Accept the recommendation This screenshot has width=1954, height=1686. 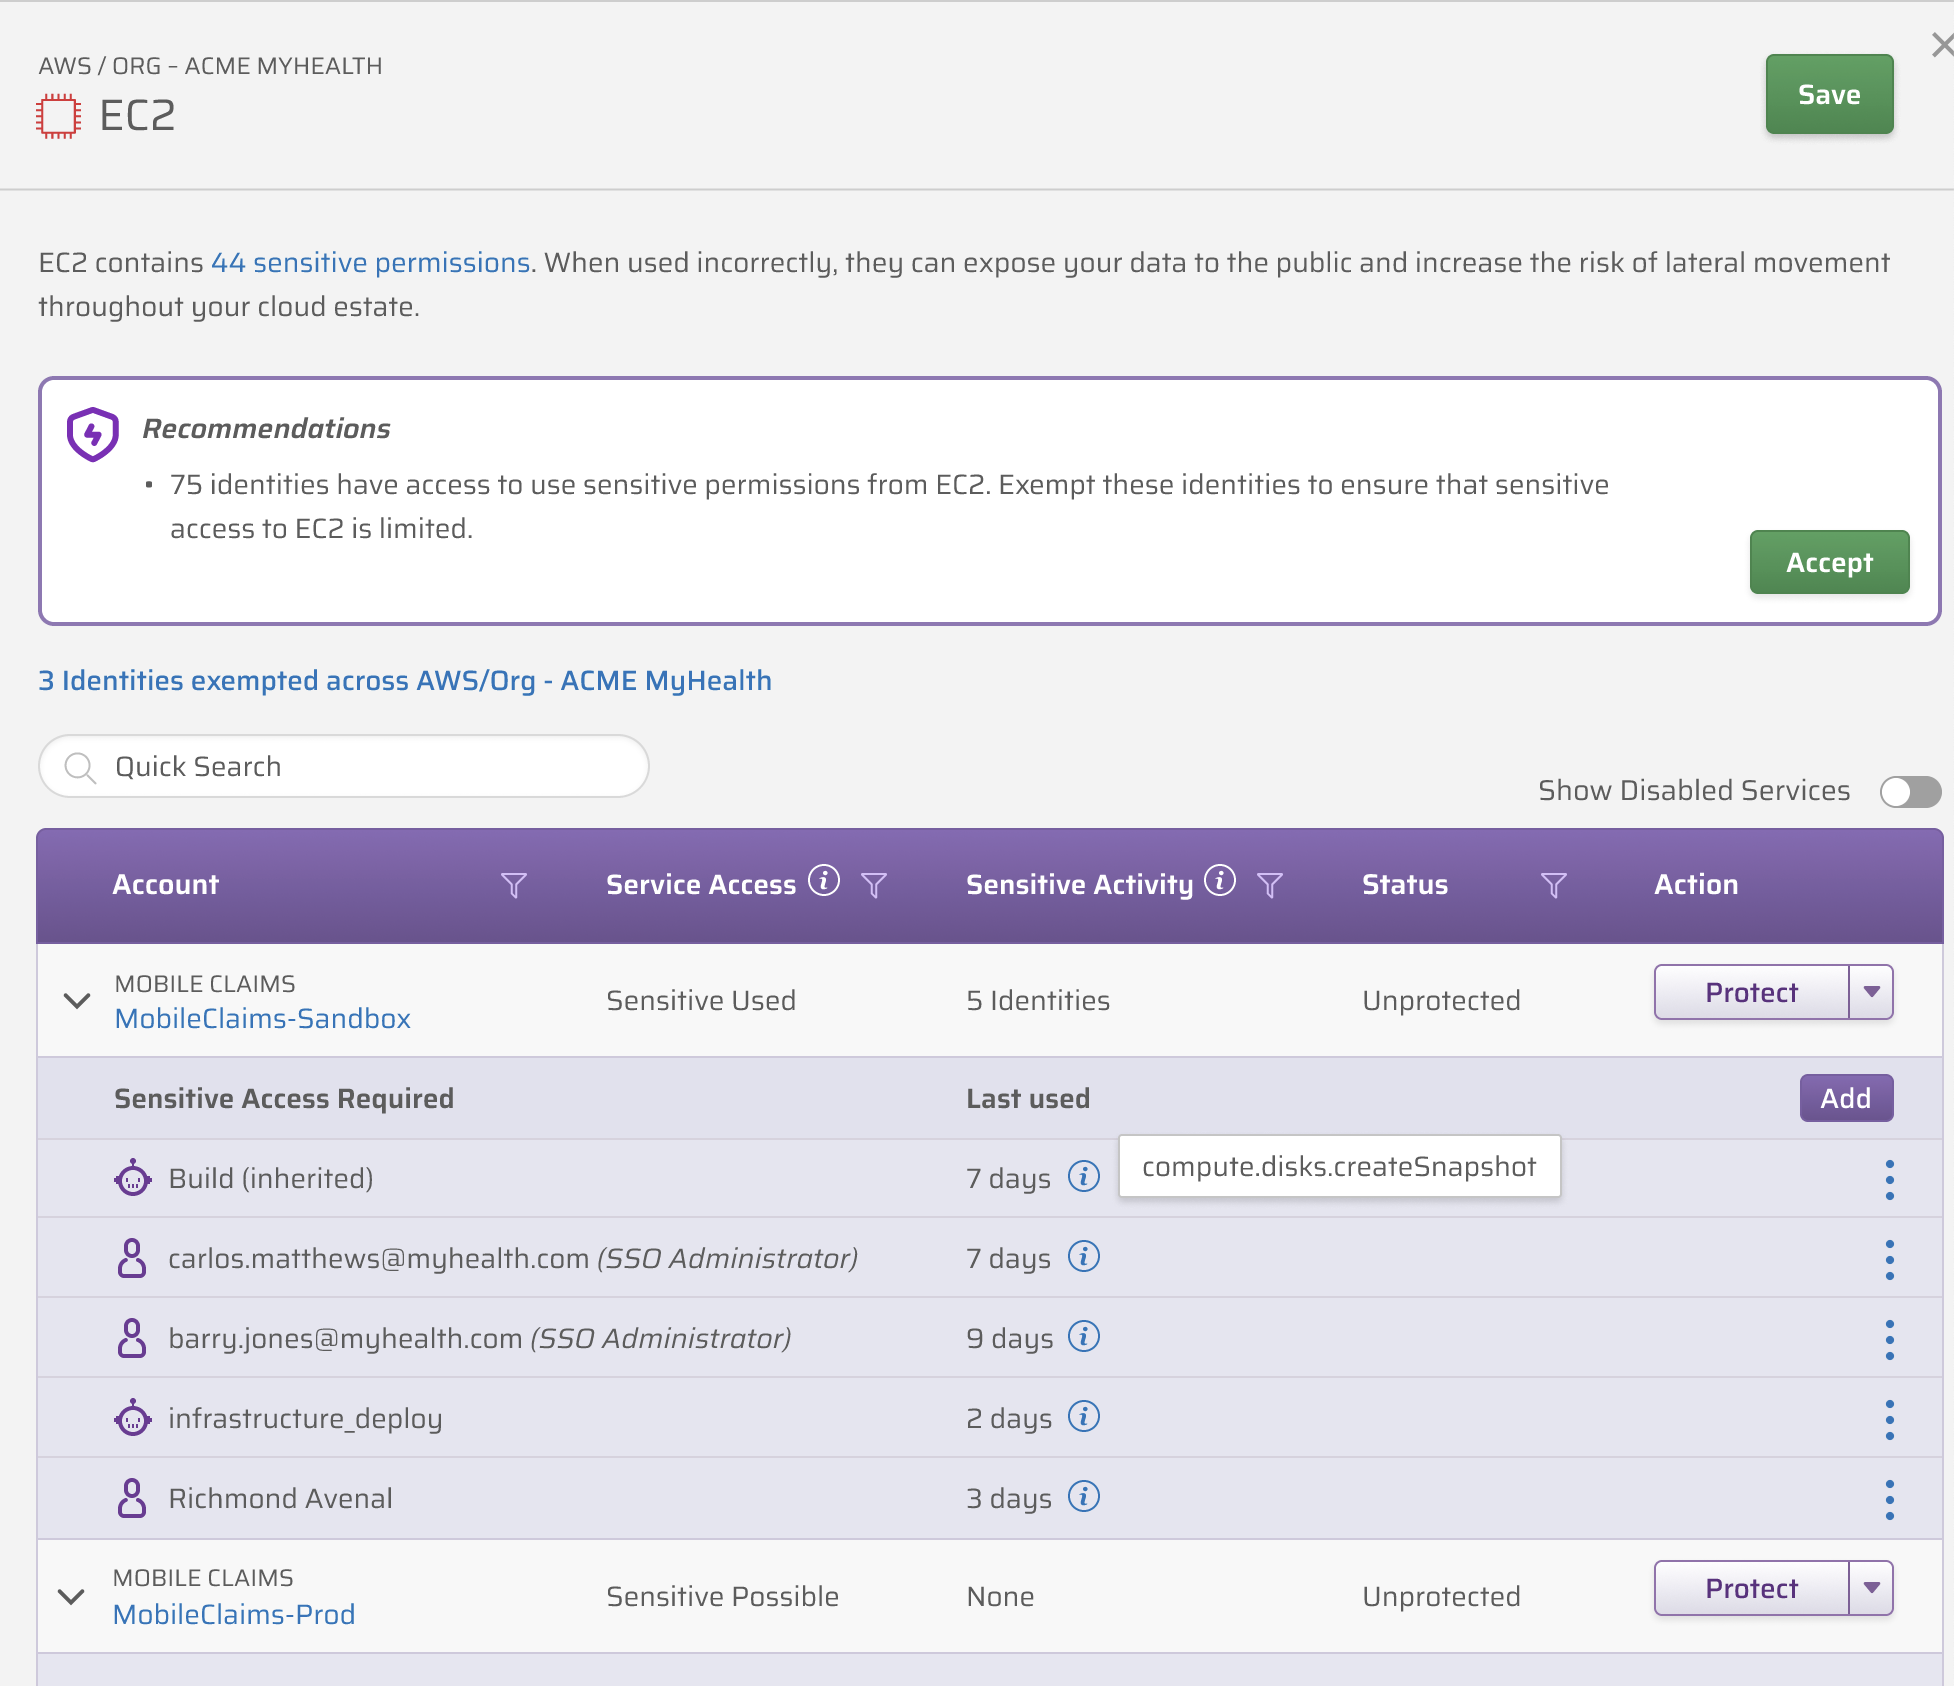click(1829, 562)
